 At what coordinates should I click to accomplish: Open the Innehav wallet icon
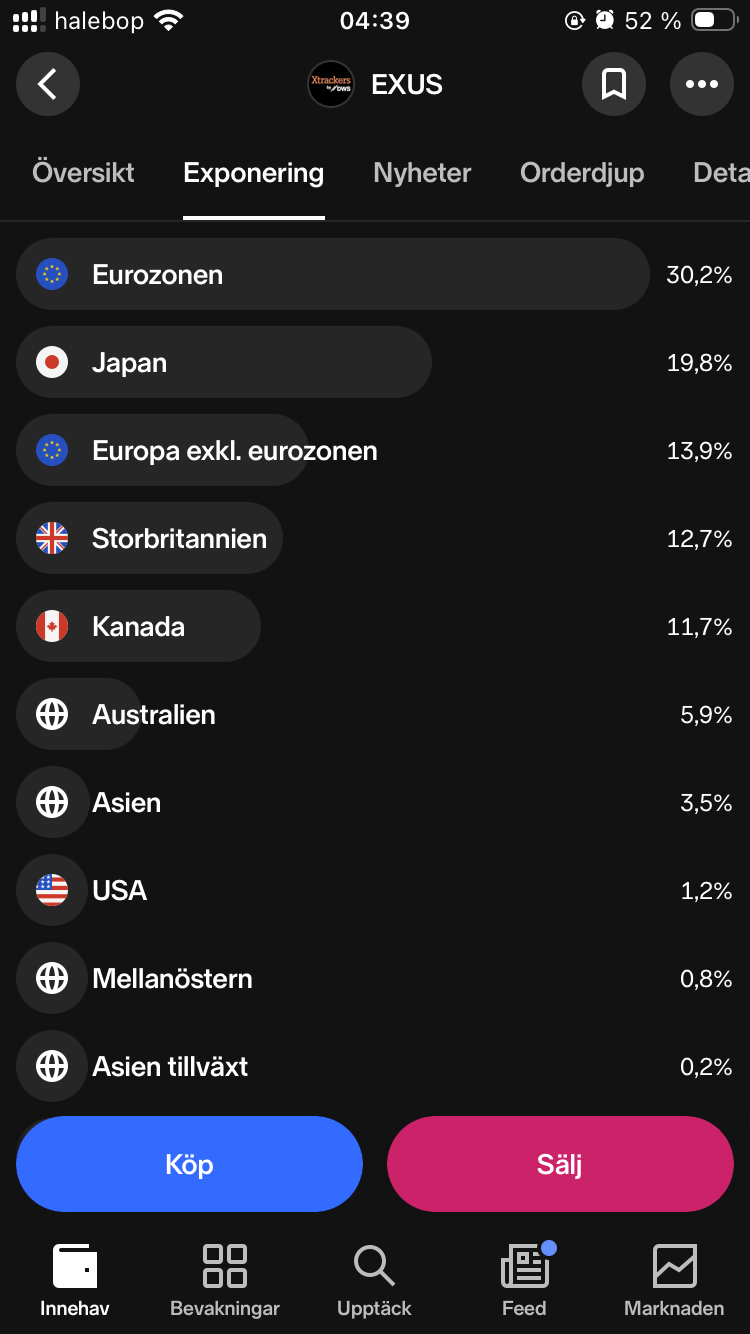[75, 1266]
